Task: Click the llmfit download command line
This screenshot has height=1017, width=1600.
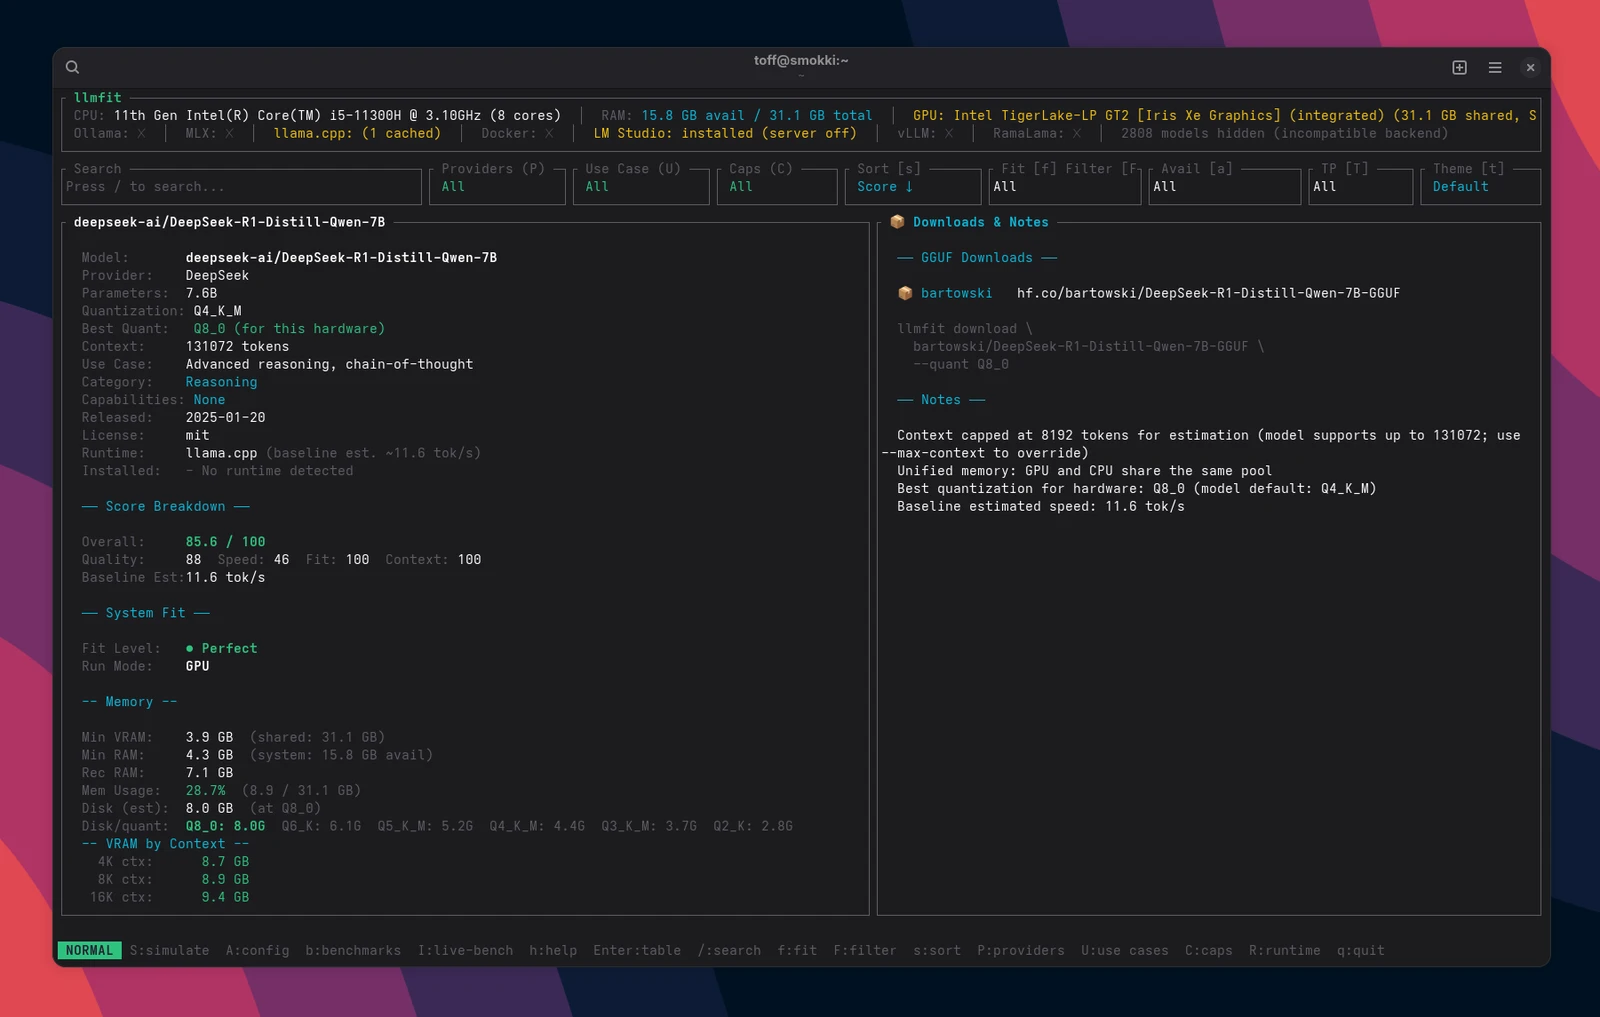Action: pyautogui.click(x=965, y=329)
